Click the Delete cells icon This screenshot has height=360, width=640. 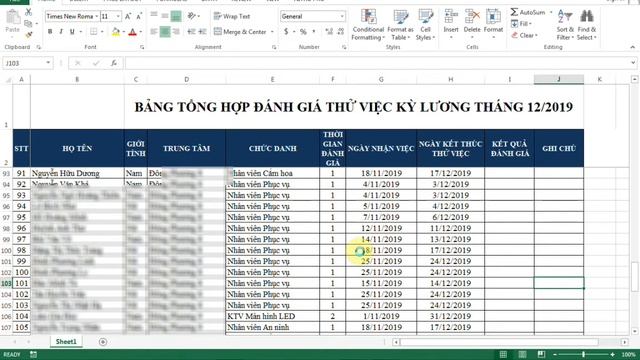[472, 17]
